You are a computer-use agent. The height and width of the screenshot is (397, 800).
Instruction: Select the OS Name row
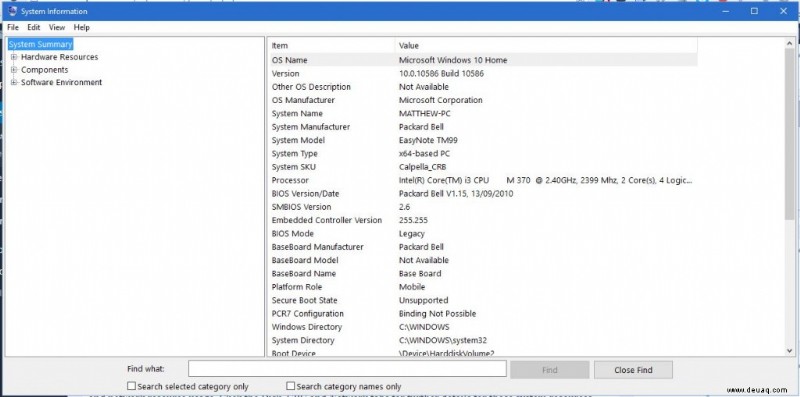coord(483,60)
